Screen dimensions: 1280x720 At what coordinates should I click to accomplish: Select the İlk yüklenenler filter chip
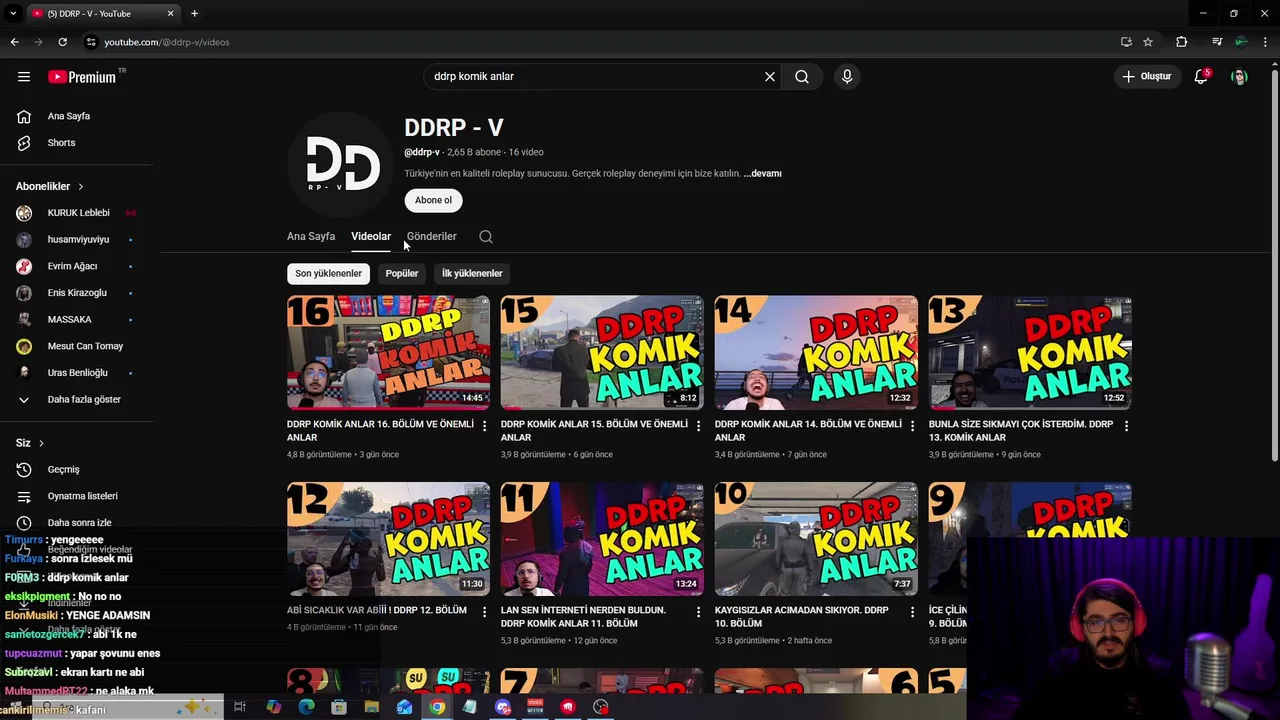(472, 273)
